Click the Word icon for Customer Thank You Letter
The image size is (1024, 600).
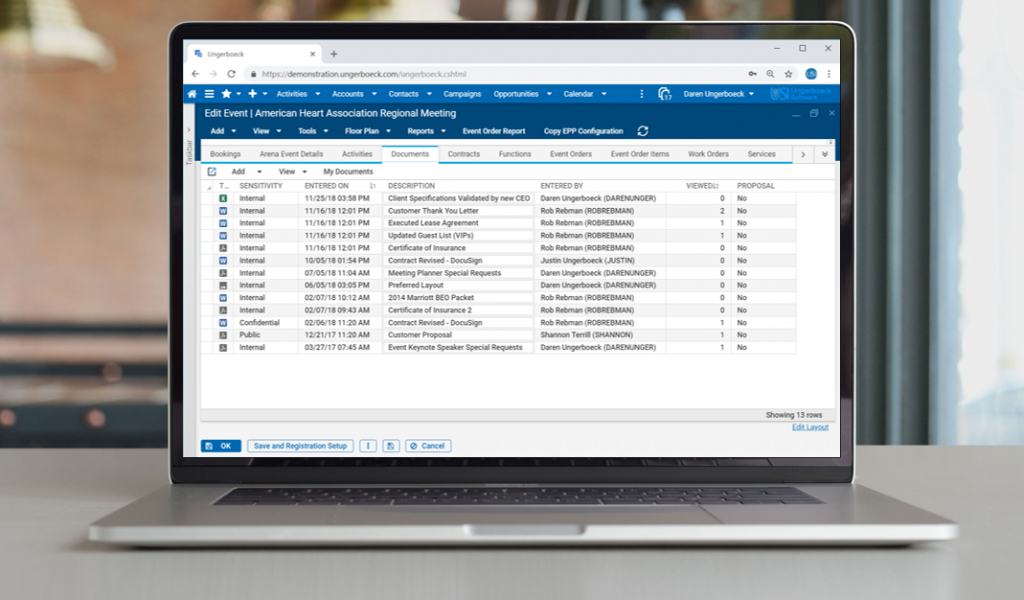224,211
